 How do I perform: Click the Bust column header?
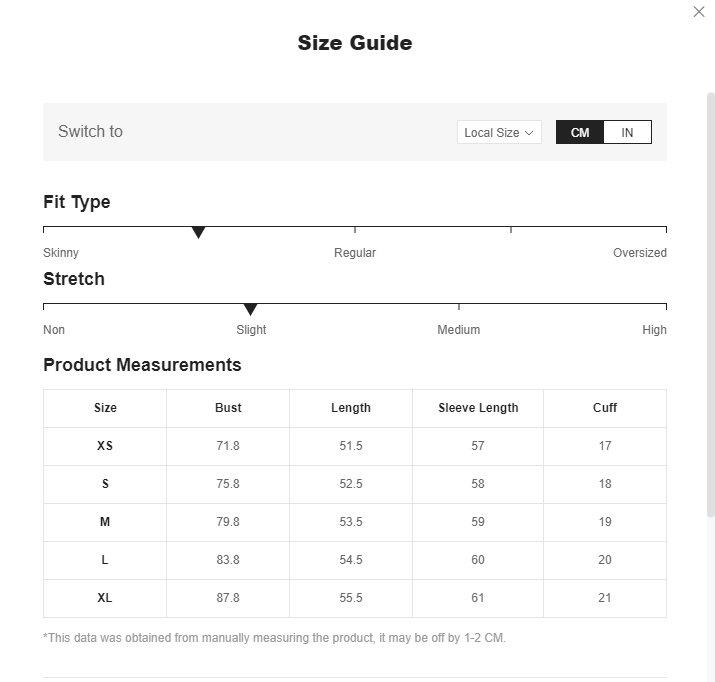[228, 408]
